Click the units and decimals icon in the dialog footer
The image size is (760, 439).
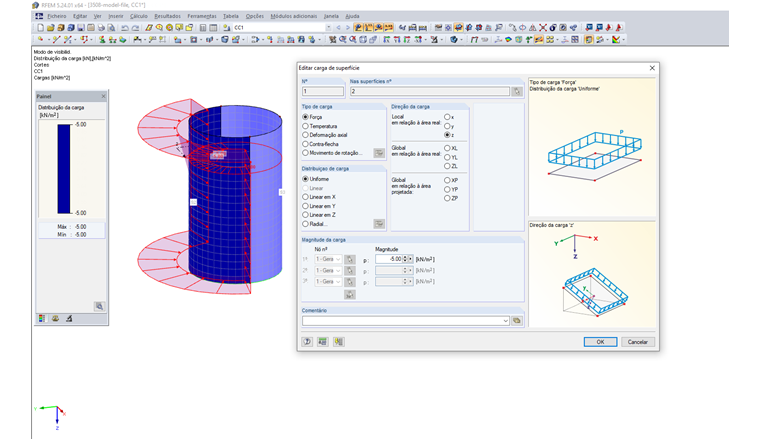323,342
